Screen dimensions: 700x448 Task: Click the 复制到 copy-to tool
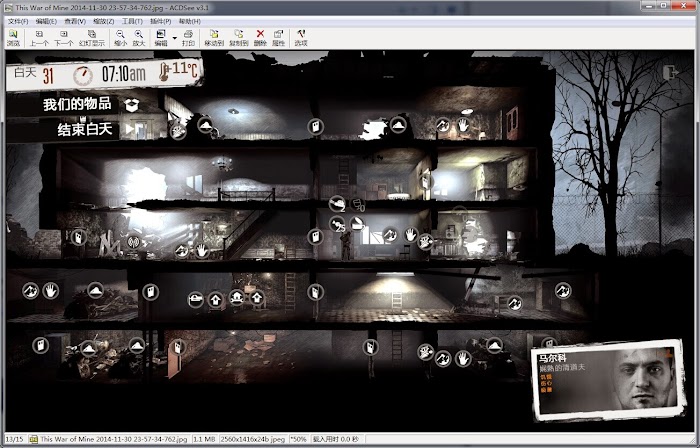pyautogui.click(x=239, y=38)
